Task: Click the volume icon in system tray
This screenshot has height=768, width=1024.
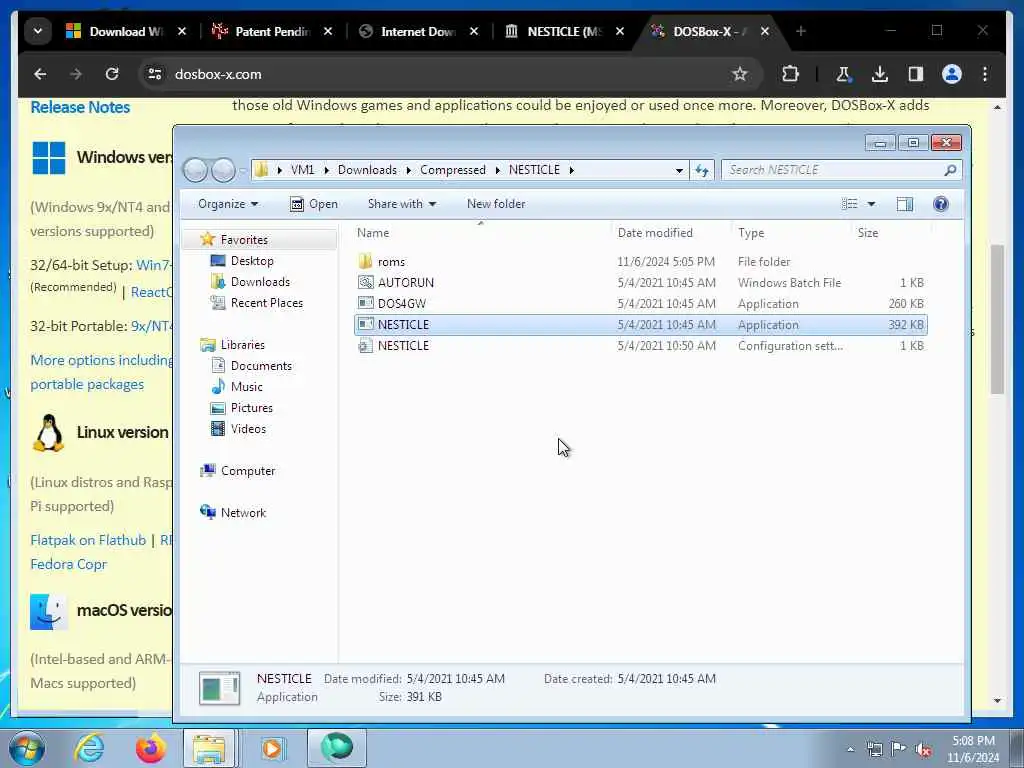Action: pos(923,749)
